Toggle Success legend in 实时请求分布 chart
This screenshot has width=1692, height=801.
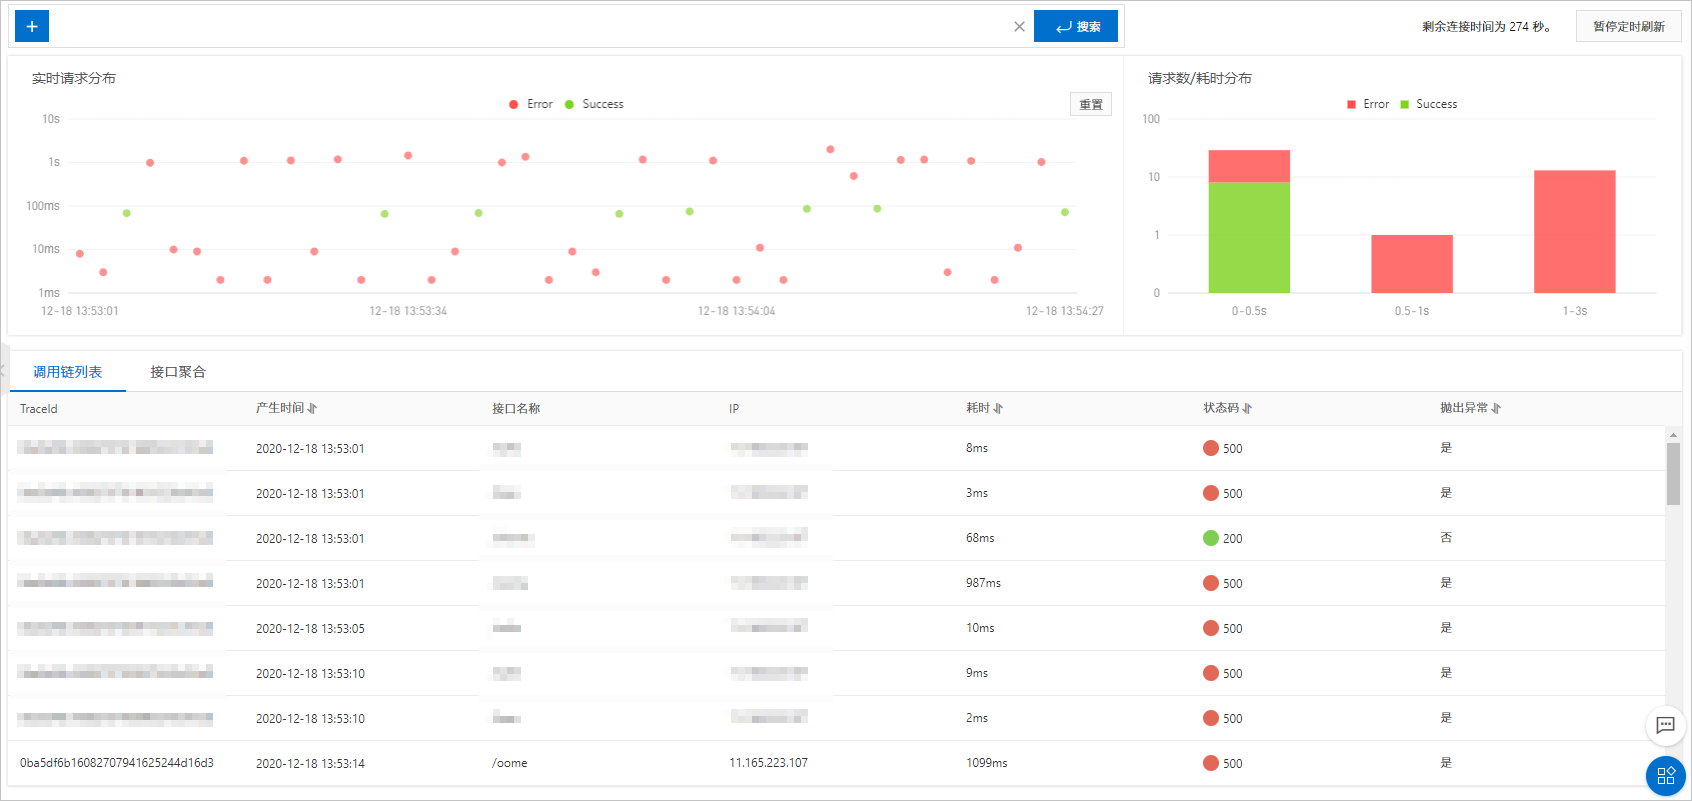coord(594,104)
